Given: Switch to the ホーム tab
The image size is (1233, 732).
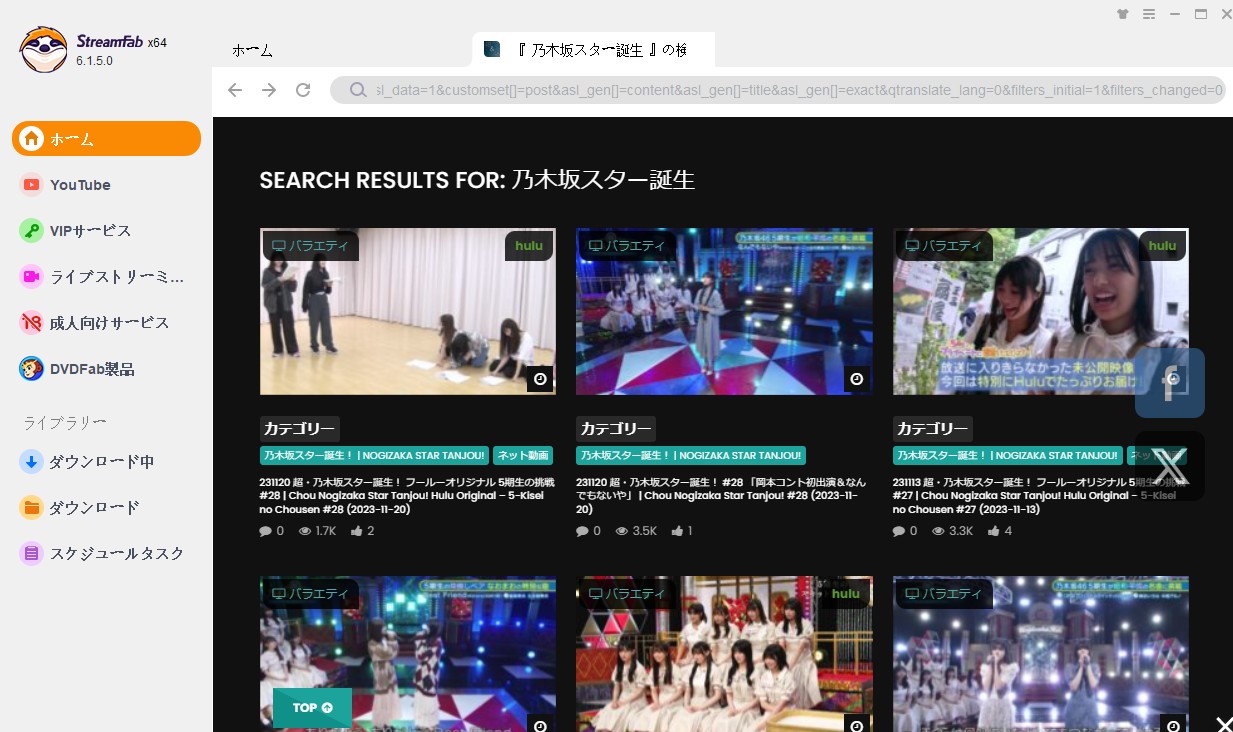Looking at the screenshot, I should click(x=252, y=50).
